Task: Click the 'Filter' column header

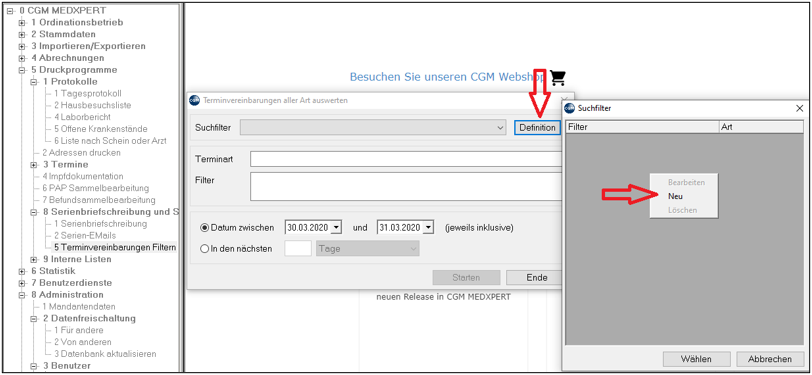Action: 643,126
